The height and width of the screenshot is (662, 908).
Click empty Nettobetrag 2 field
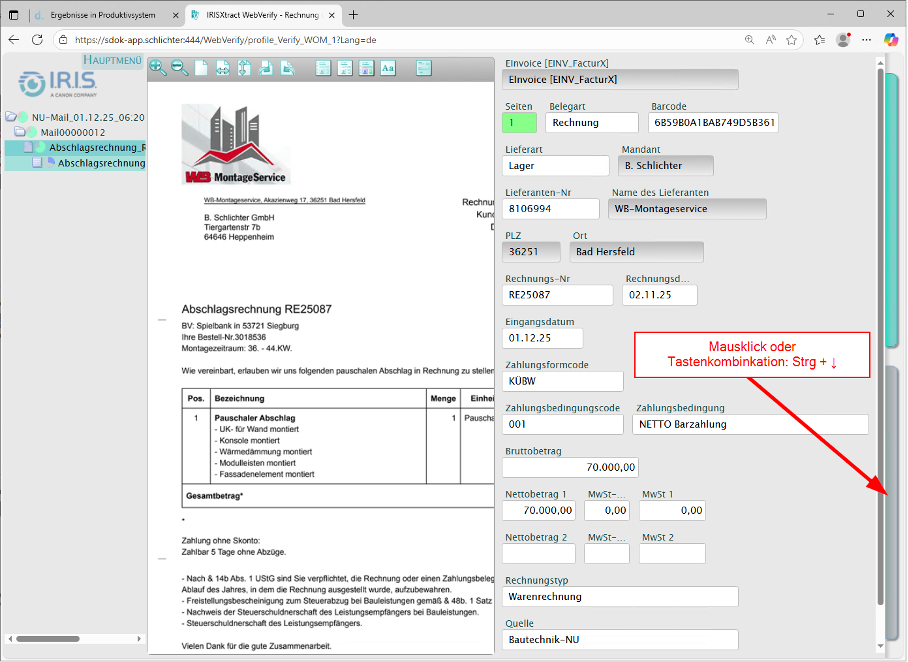(x=539, y=553)
